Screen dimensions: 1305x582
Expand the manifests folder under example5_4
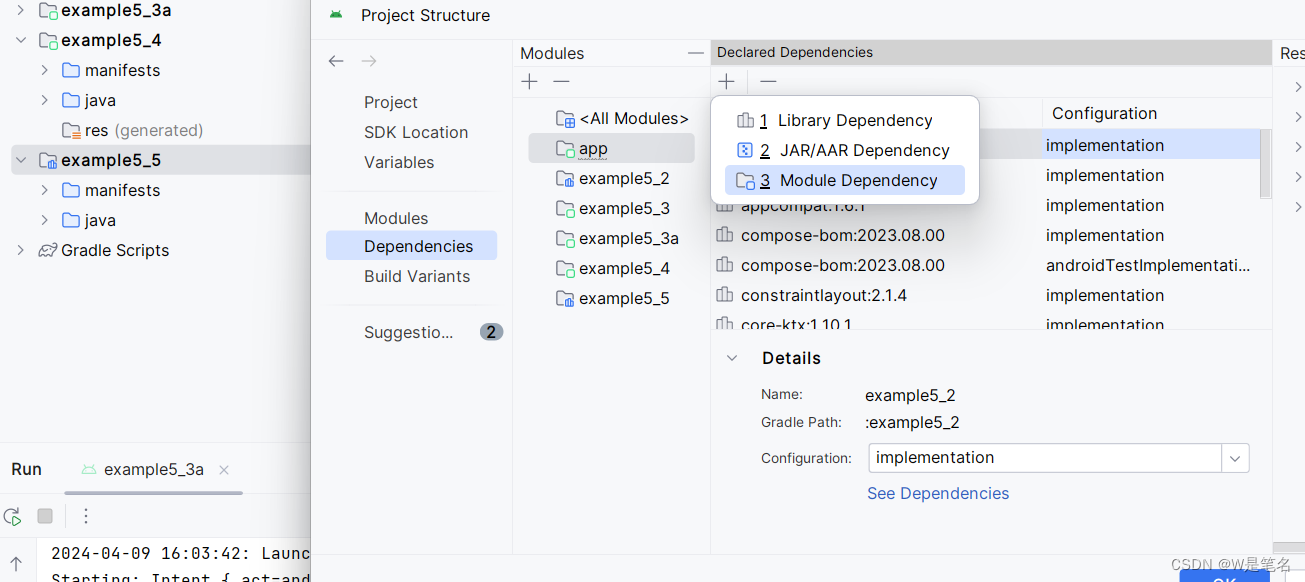point(43,70)
